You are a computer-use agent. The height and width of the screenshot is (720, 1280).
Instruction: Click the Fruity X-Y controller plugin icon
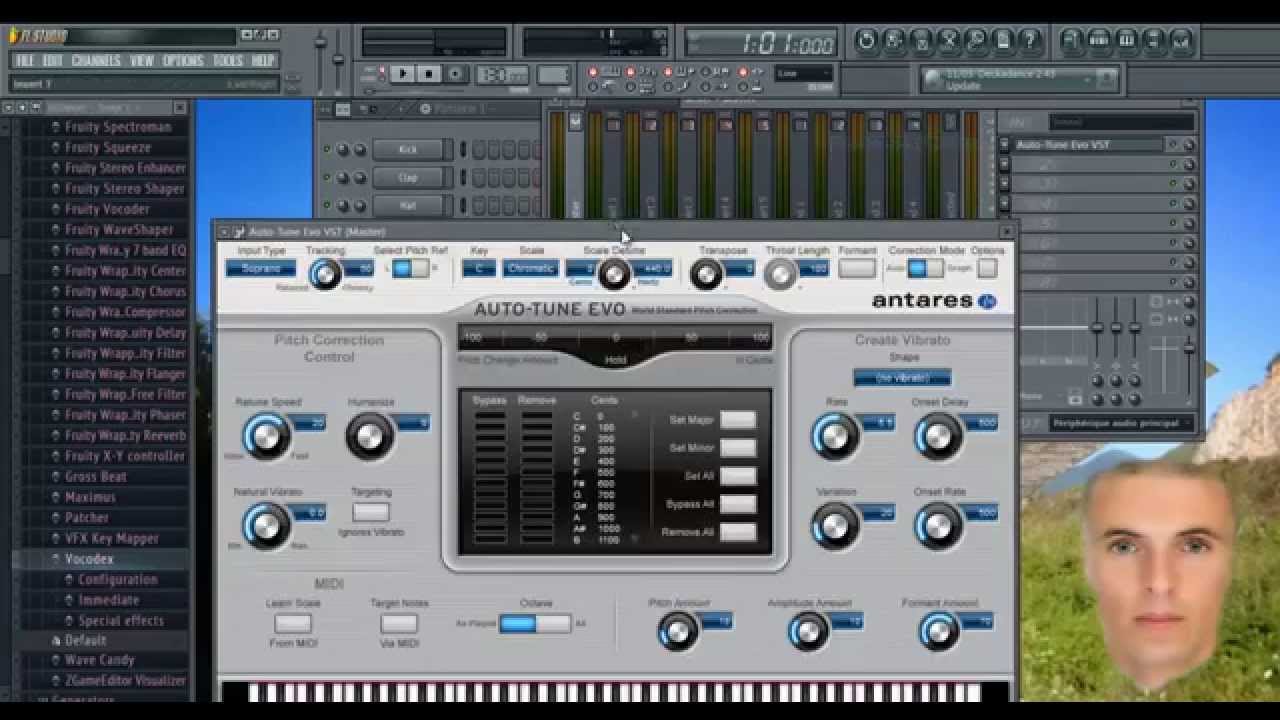(56, 456)
